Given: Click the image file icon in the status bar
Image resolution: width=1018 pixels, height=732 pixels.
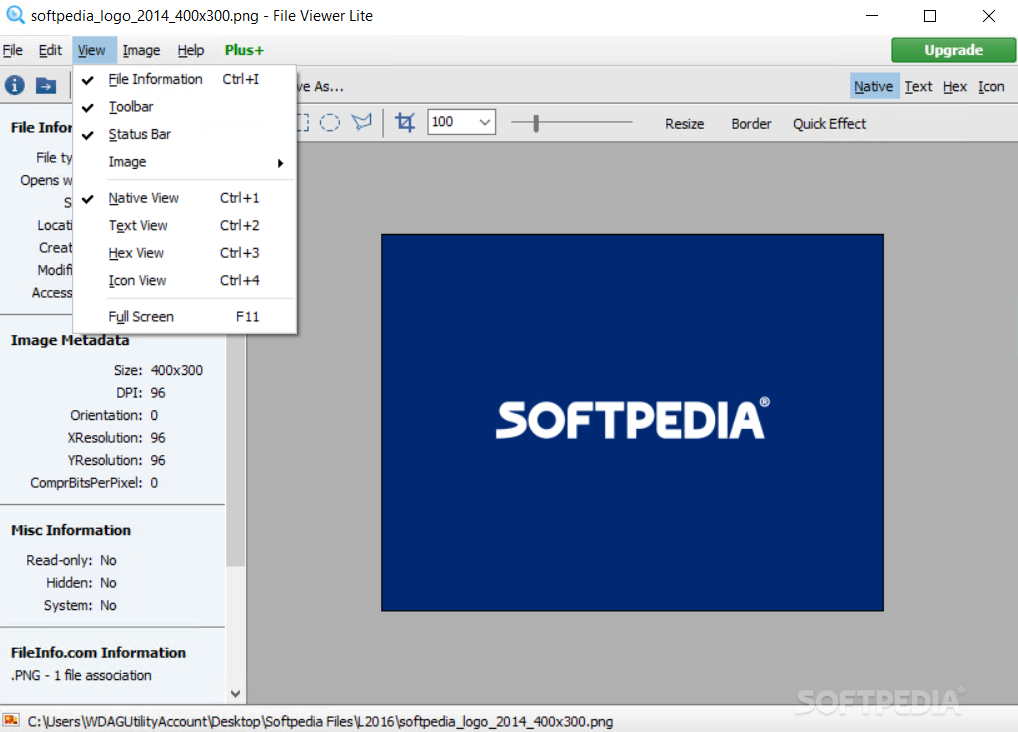Looking at the screenshot, I should point(11,720).
